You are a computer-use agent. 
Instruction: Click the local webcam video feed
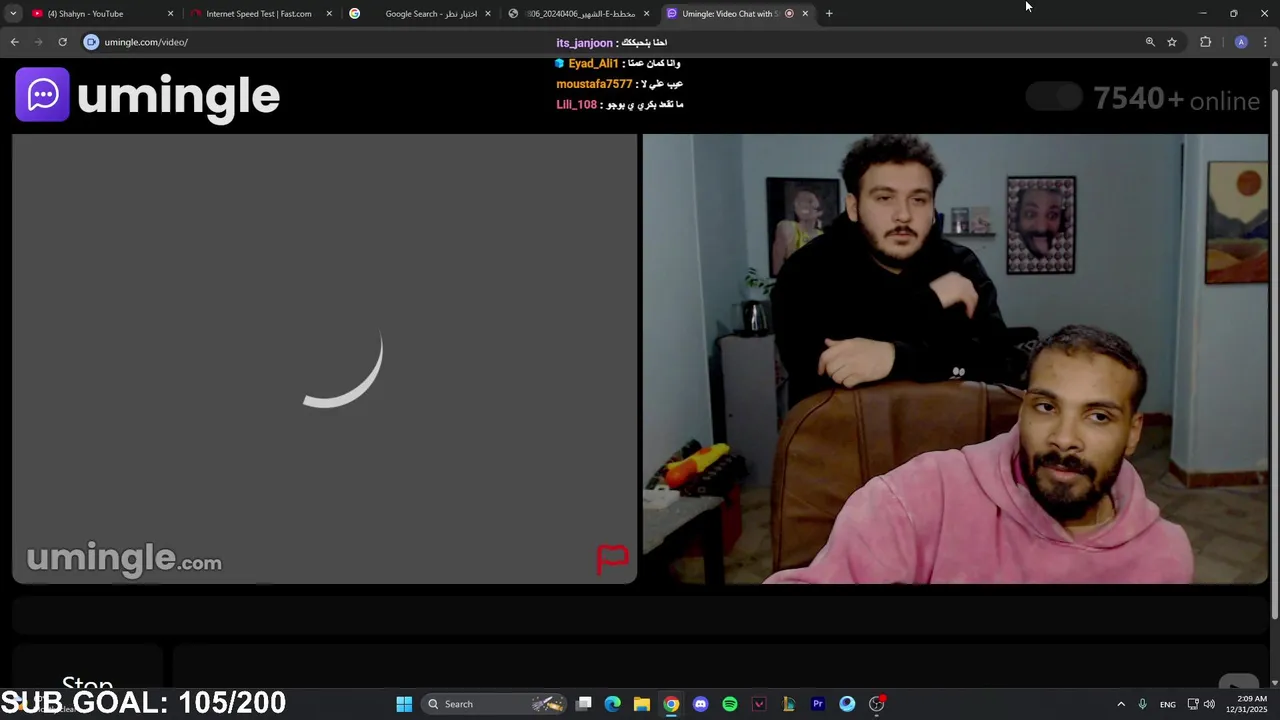pos(955,358)
